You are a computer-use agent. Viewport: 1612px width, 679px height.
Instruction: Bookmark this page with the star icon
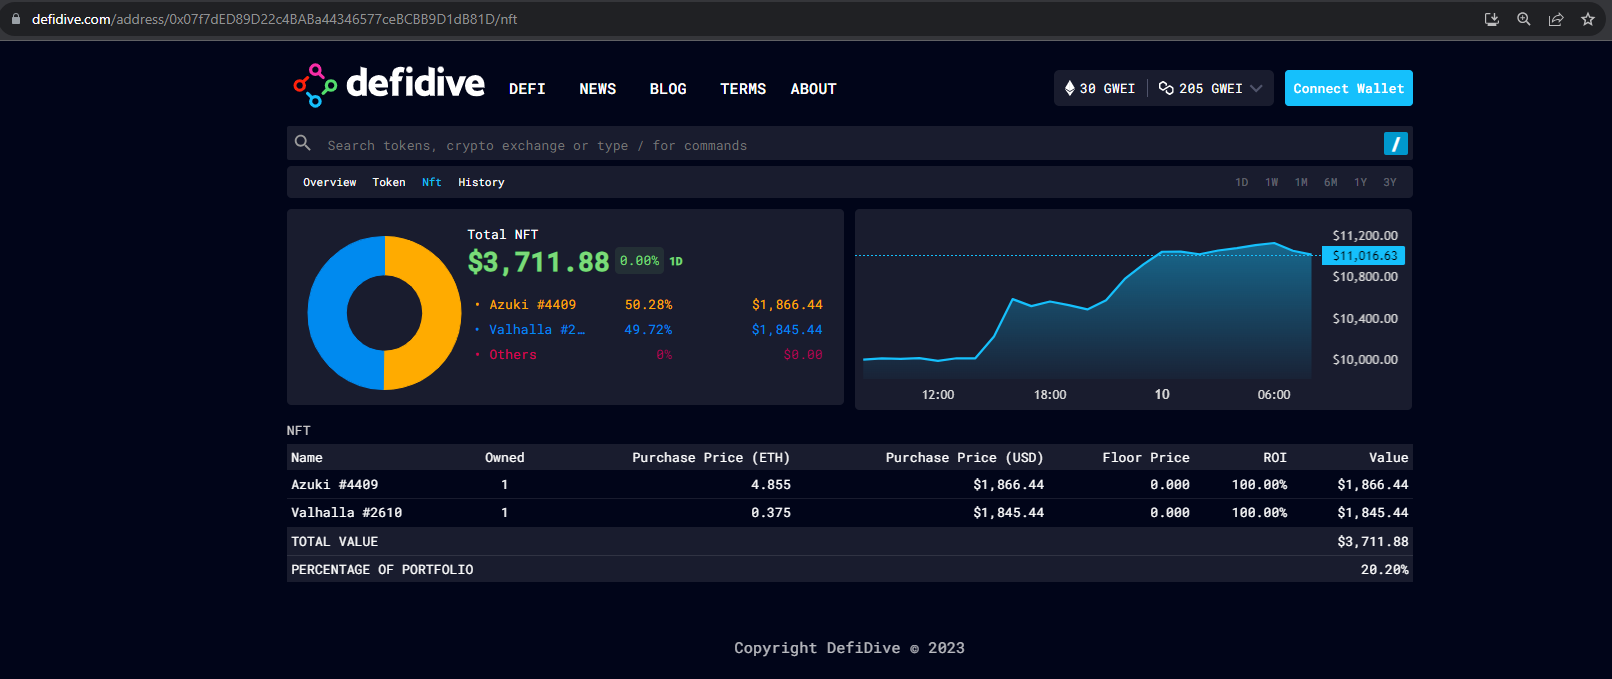(1588, 19)
